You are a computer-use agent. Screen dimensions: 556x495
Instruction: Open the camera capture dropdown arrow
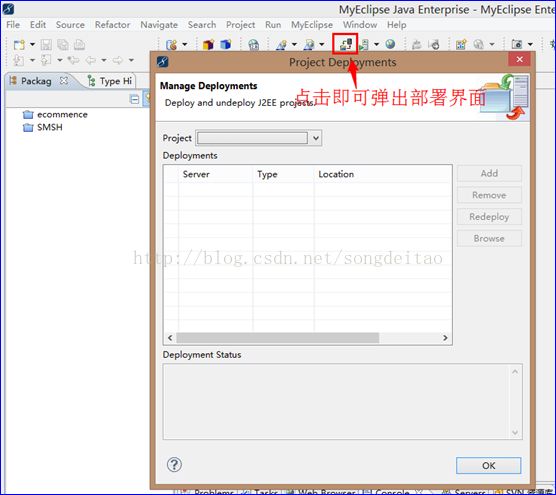[530, 45]
